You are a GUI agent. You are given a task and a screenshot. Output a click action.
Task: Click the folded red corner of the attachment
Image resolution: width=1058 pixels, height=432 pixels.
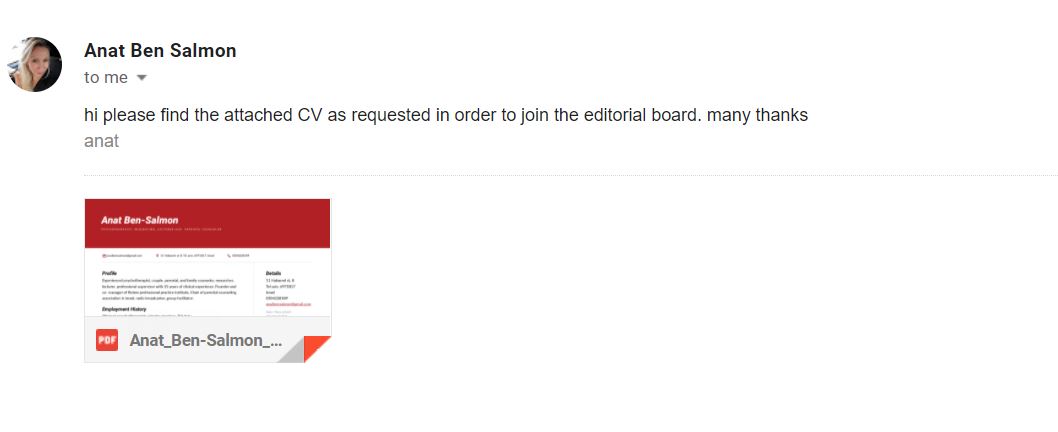(x=316, y=349)
